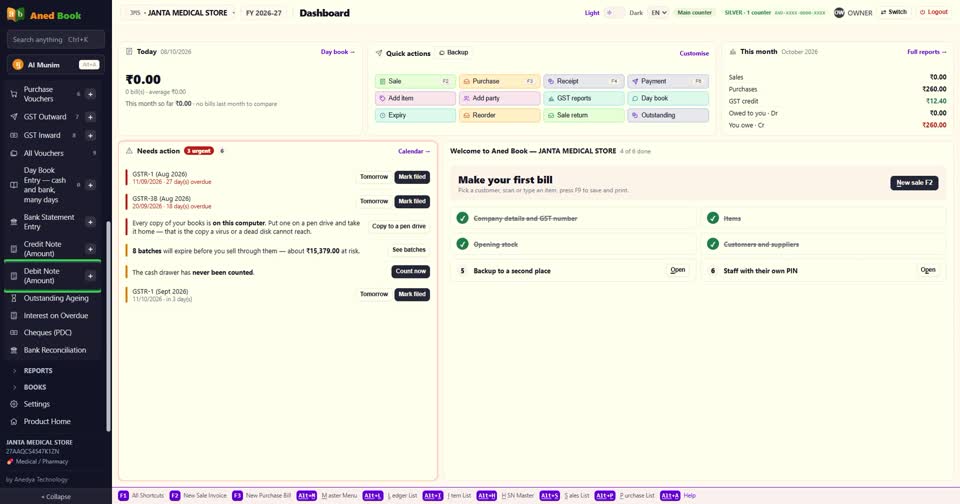Click the Aned Book logo icon
The width and height of the screenshot is (960, 504).
(15, 14)
